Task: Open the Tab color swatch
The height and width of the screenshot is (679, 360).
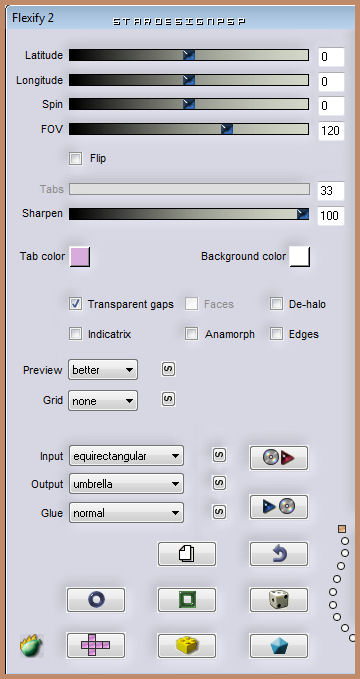Action: click(x=80, y=256)
